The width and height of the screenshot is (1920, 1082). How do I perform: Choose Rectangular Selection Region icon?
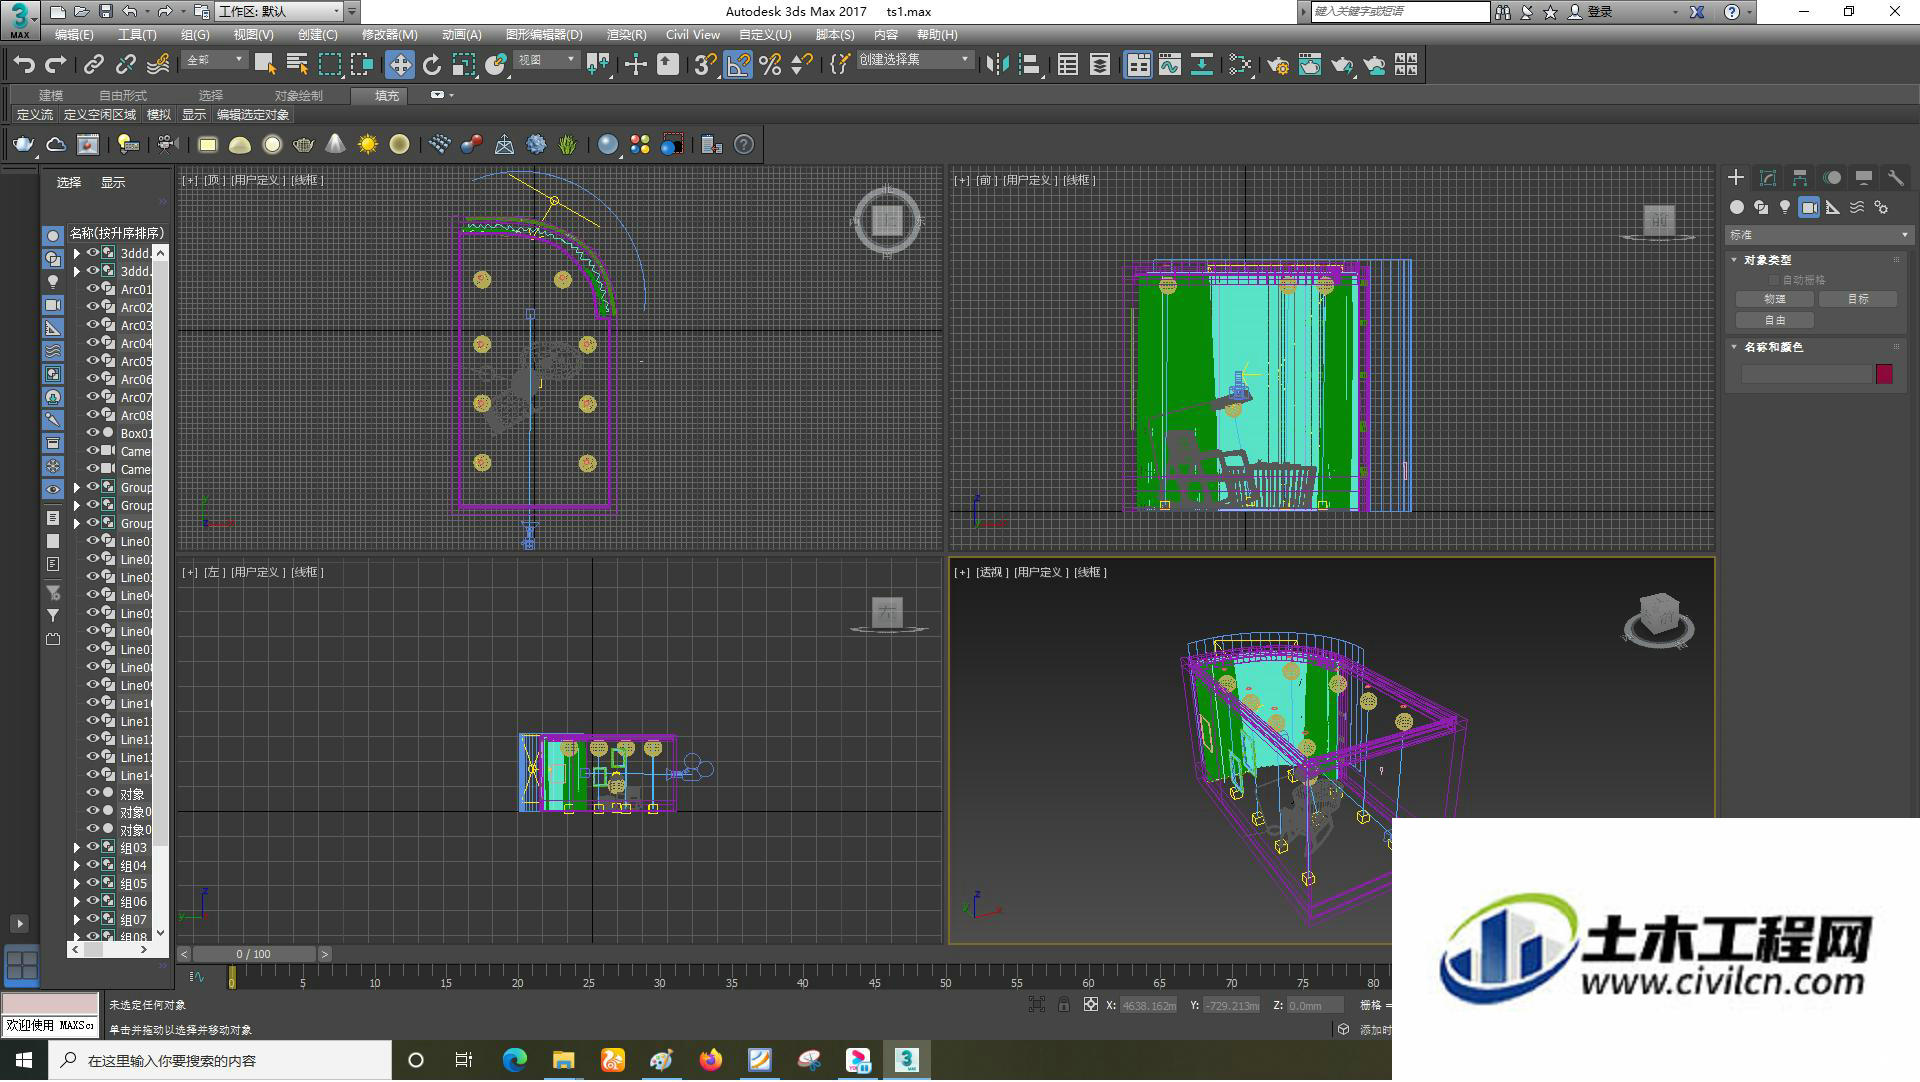[329, 65]
